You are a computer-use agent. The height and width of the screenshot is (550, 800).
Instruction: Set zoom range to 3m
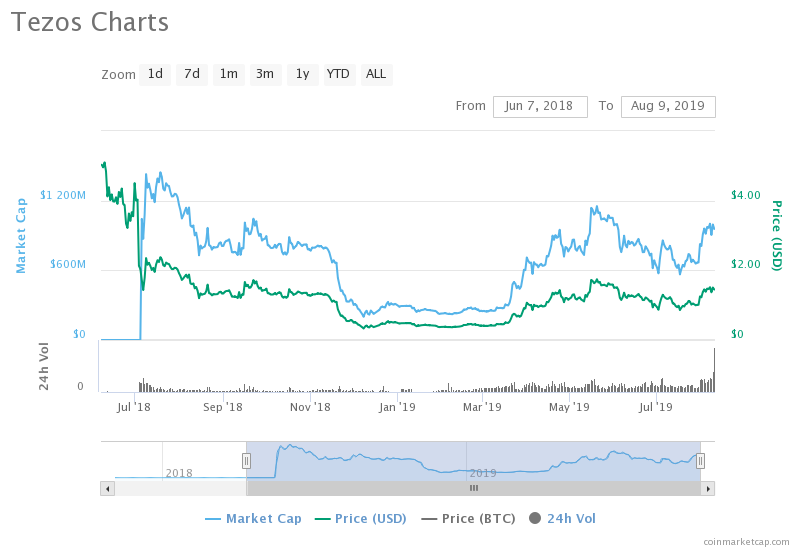265,74
